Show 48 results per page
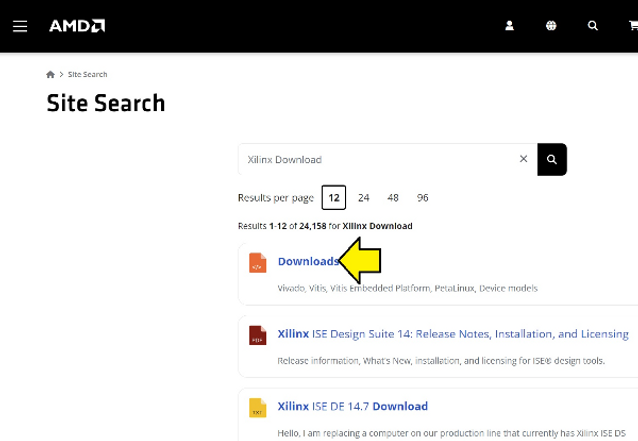This screenshot has height=441, width=638. point(393,198)
